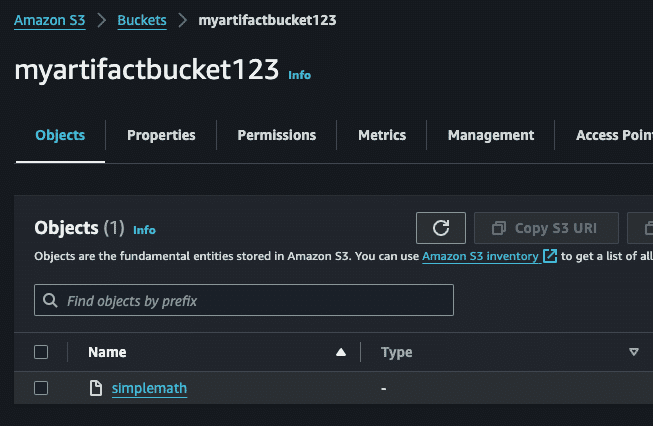Switch to the Objects tab
The width and height of the screenshot is (653, 426).
coord(60,135)
